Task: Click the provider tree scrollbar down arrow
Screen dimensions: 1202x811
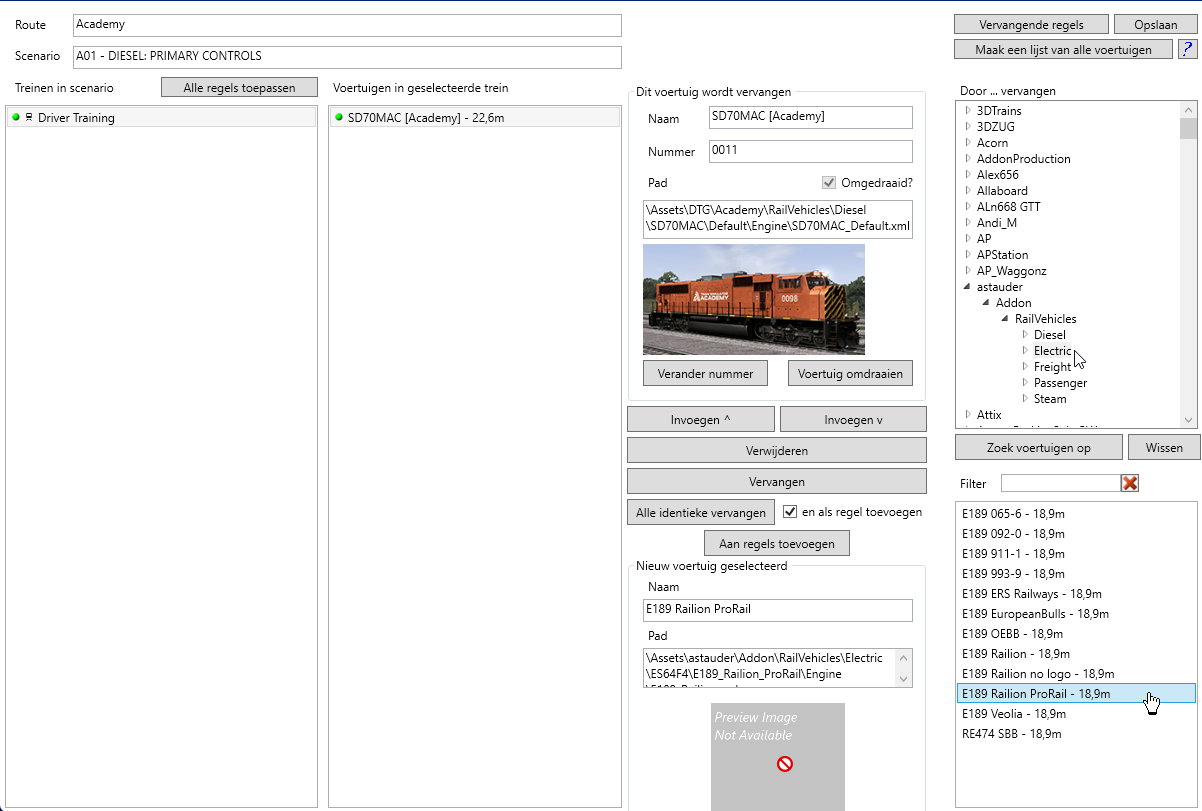Action: [1188, 421]
